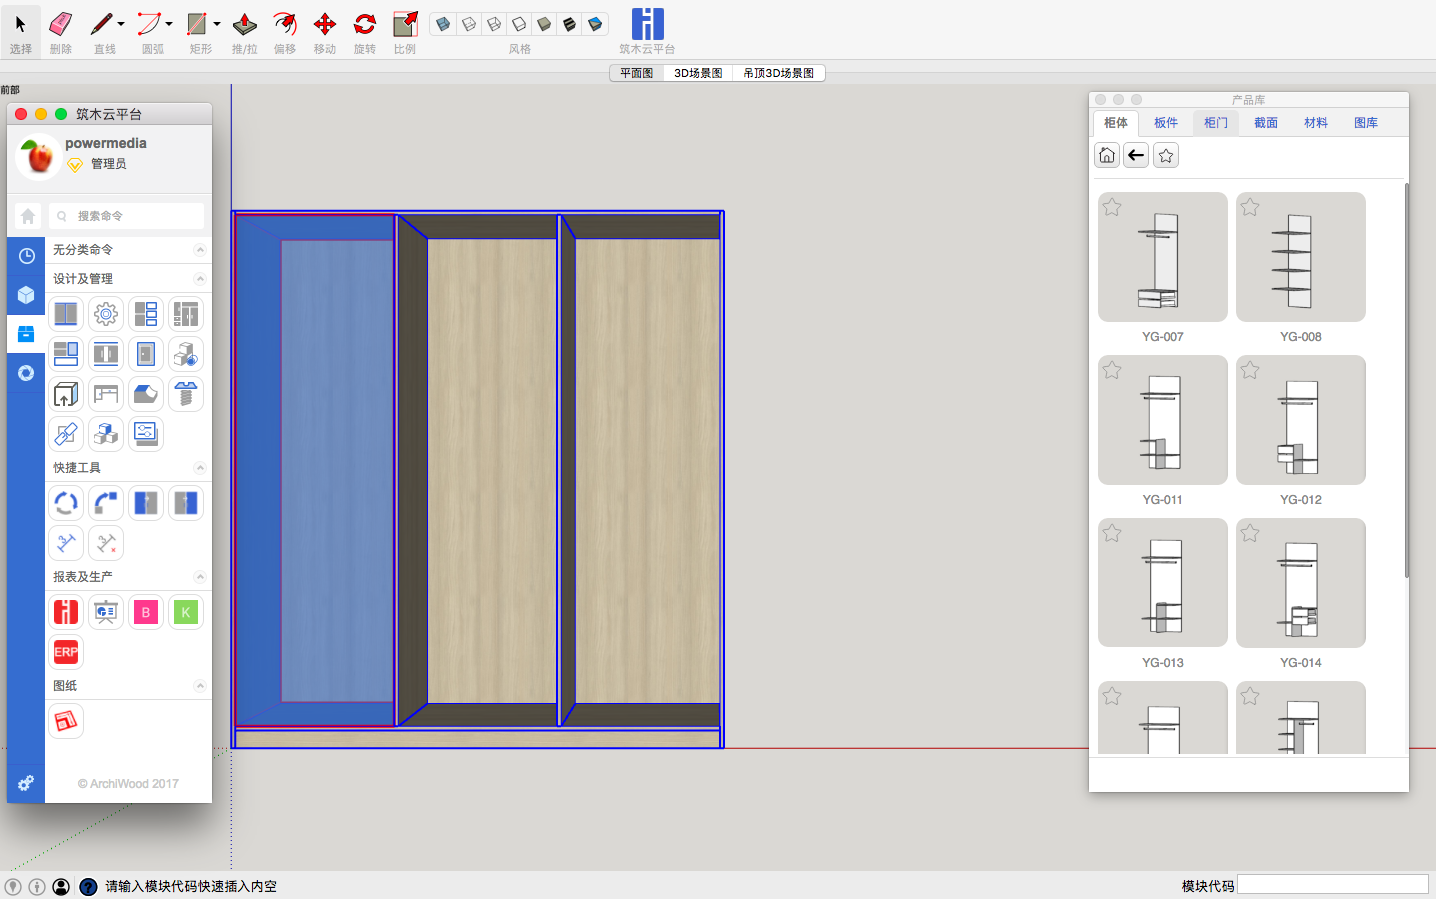1436x899 pixels.
Task: Click the green K report icon
Action: (186, 612)
